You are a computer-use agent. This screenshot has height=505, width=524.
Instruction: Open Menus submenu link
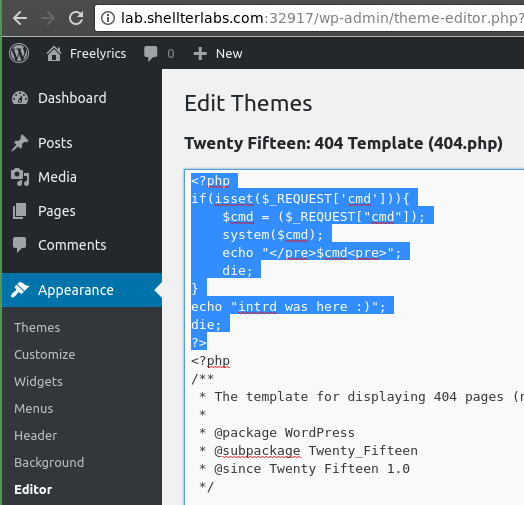point(33,408)
